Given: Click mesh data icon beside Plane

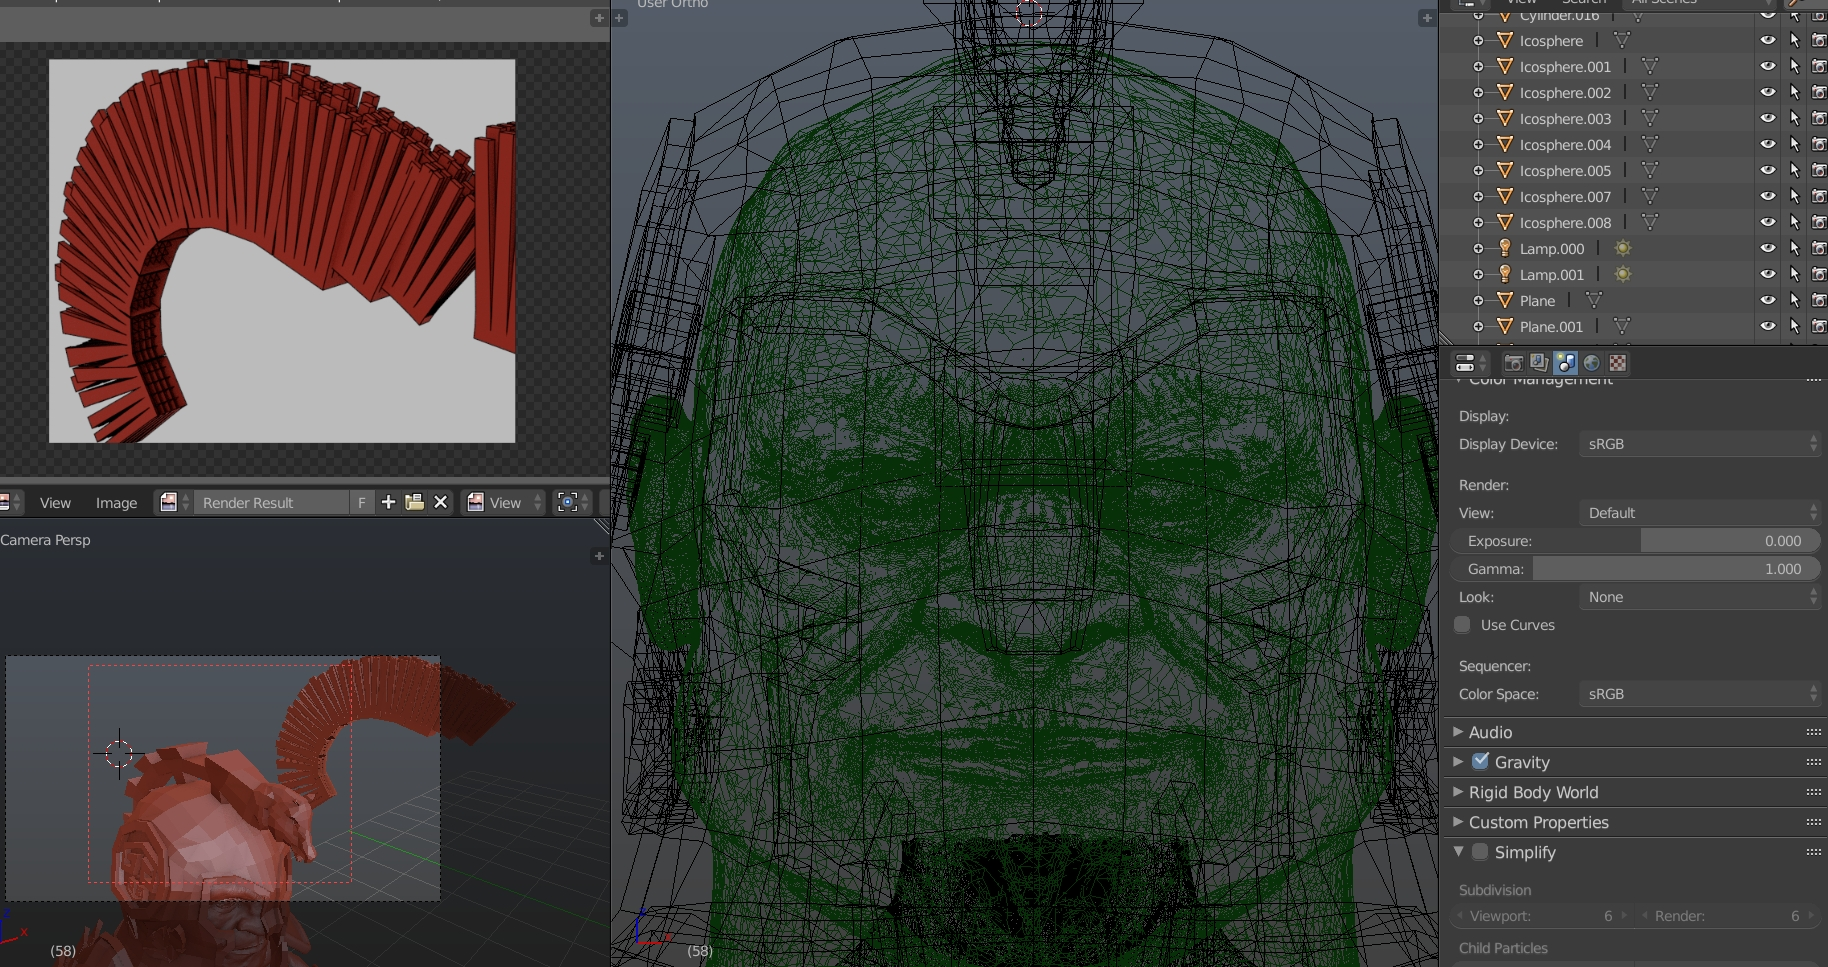Looking at the screenshot, I should coord(1594,300).
